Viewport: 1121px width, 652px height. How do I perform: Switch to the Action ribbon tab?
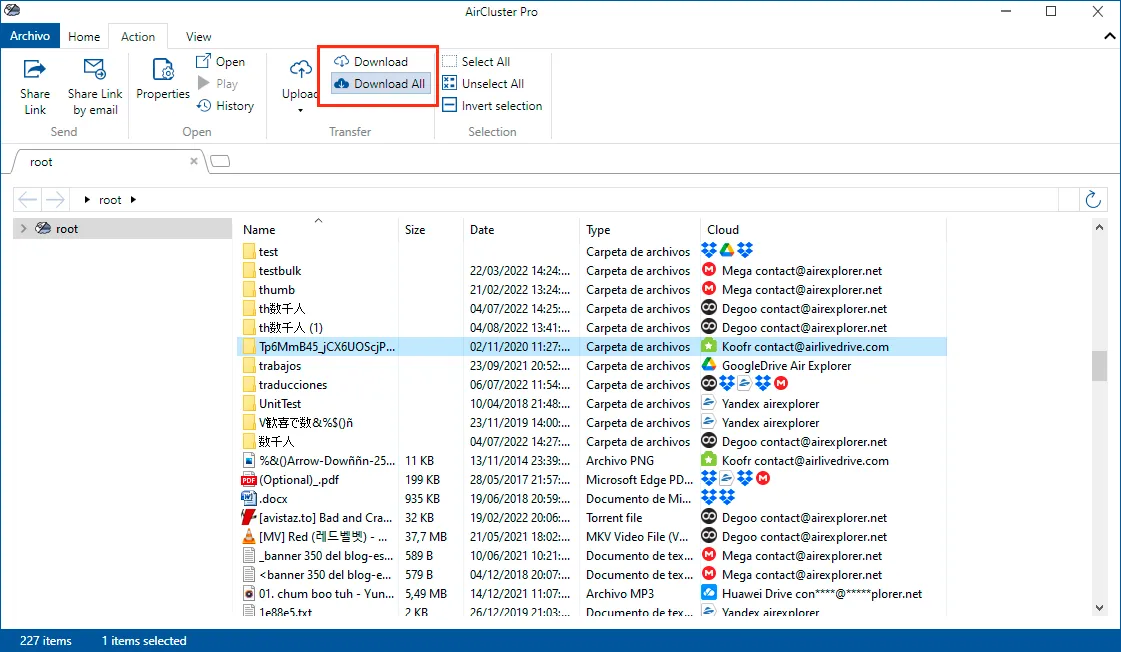pos(138,36)
